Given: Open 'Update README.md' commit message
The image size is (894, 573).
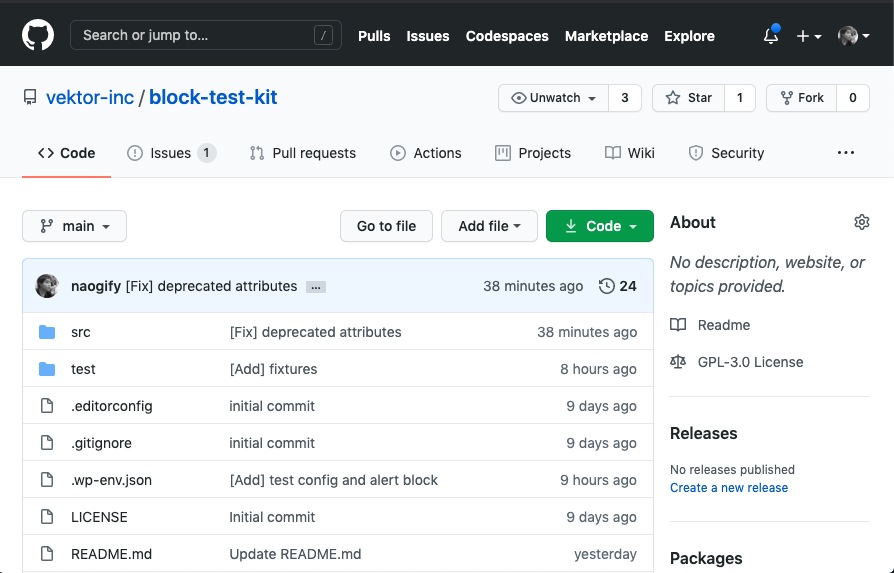Looking at the screenshot, I should (x=295, y=555).
